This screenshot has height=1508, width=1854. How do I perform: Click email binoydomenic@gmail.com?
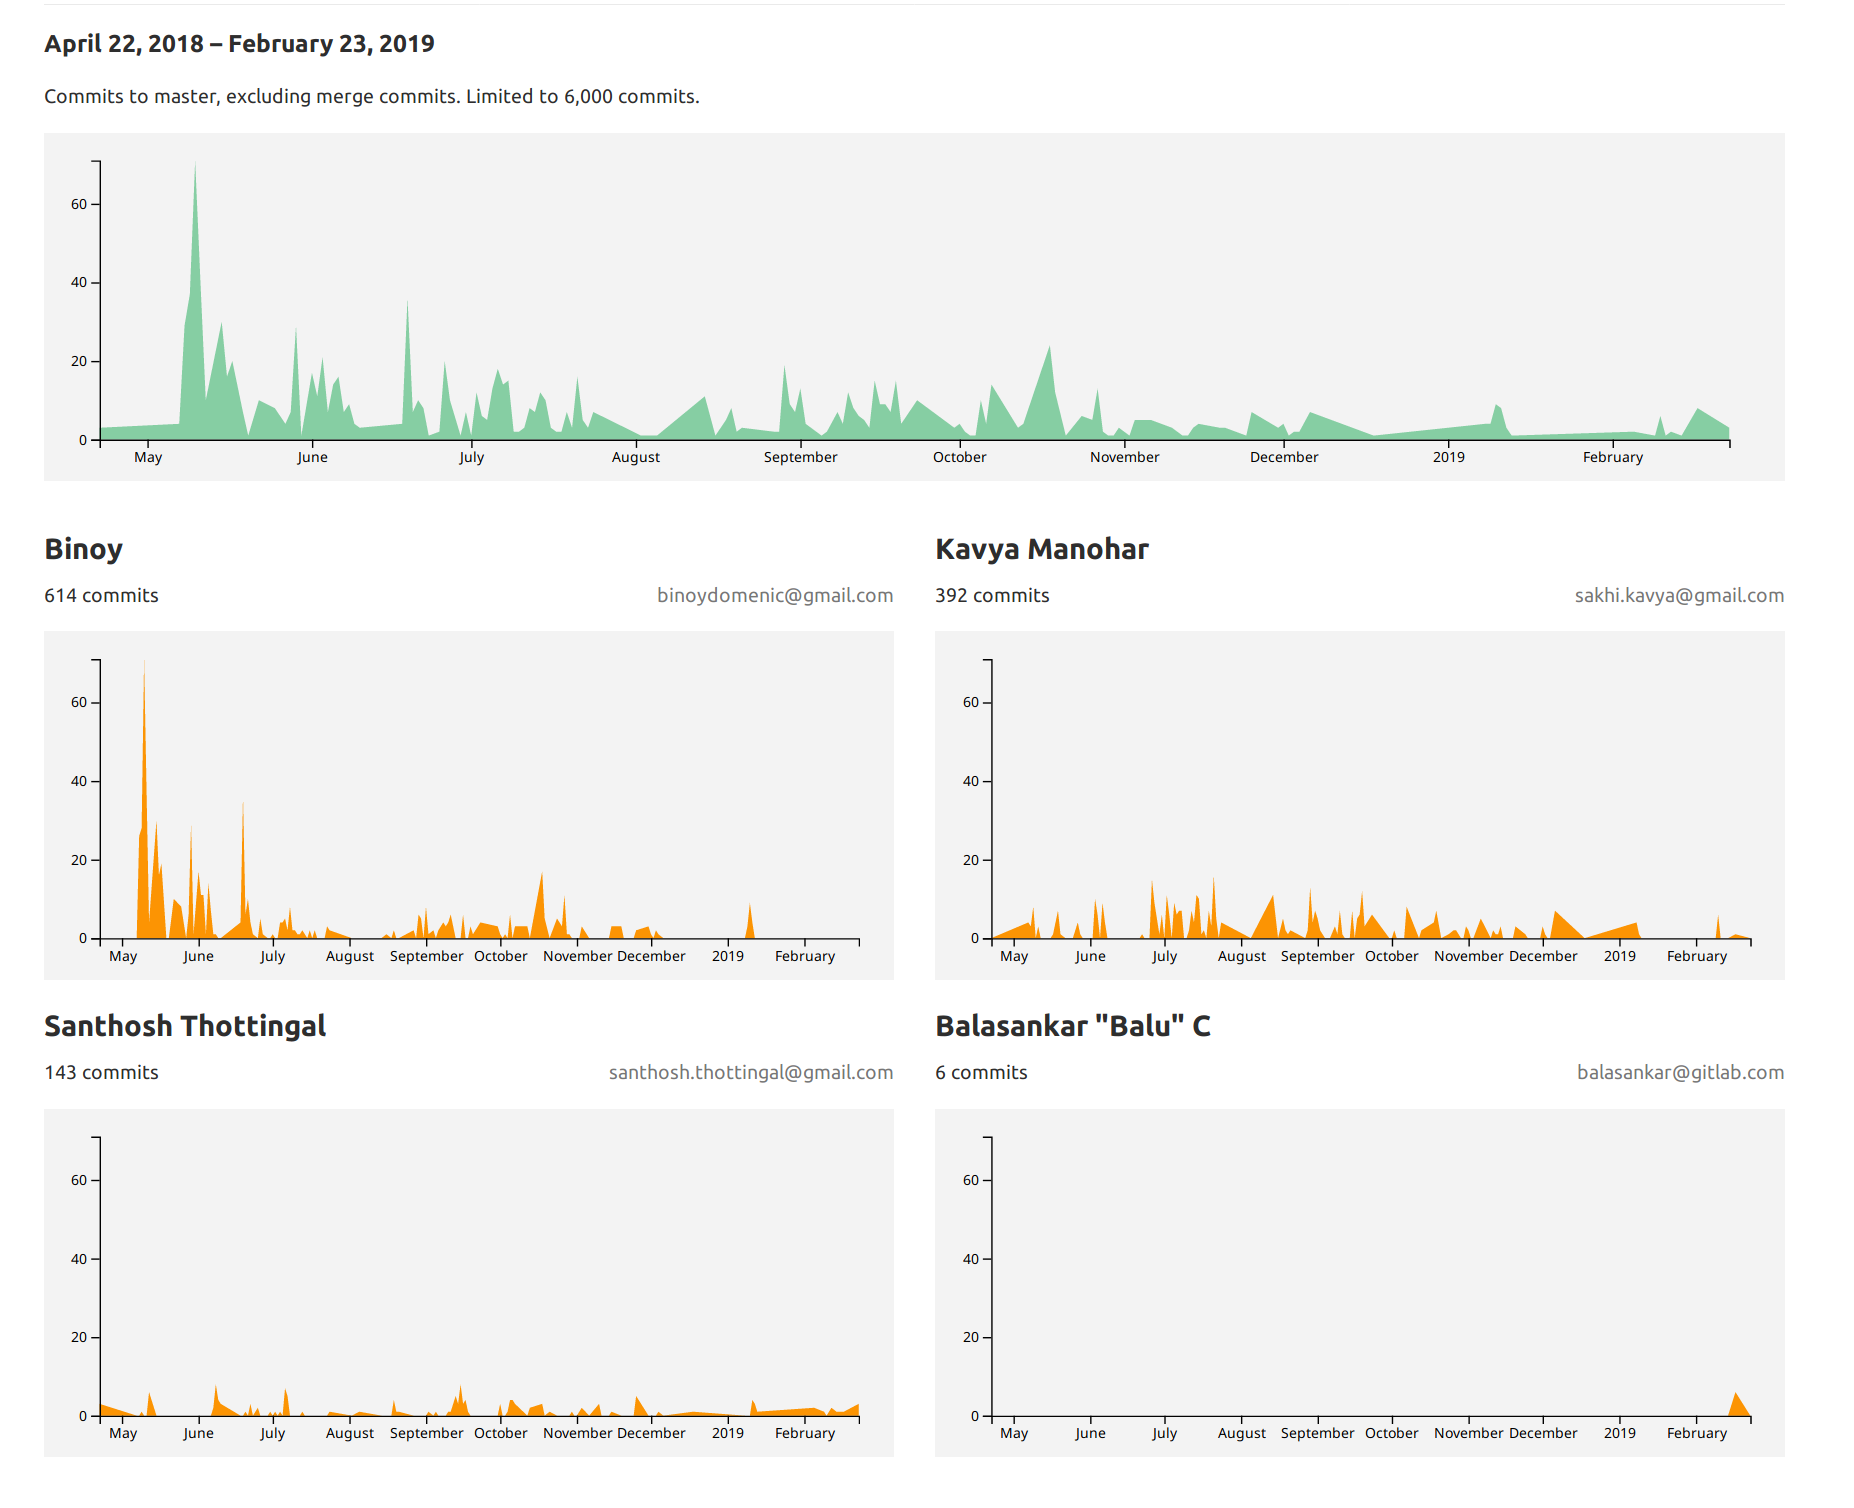tap(775, 596)
